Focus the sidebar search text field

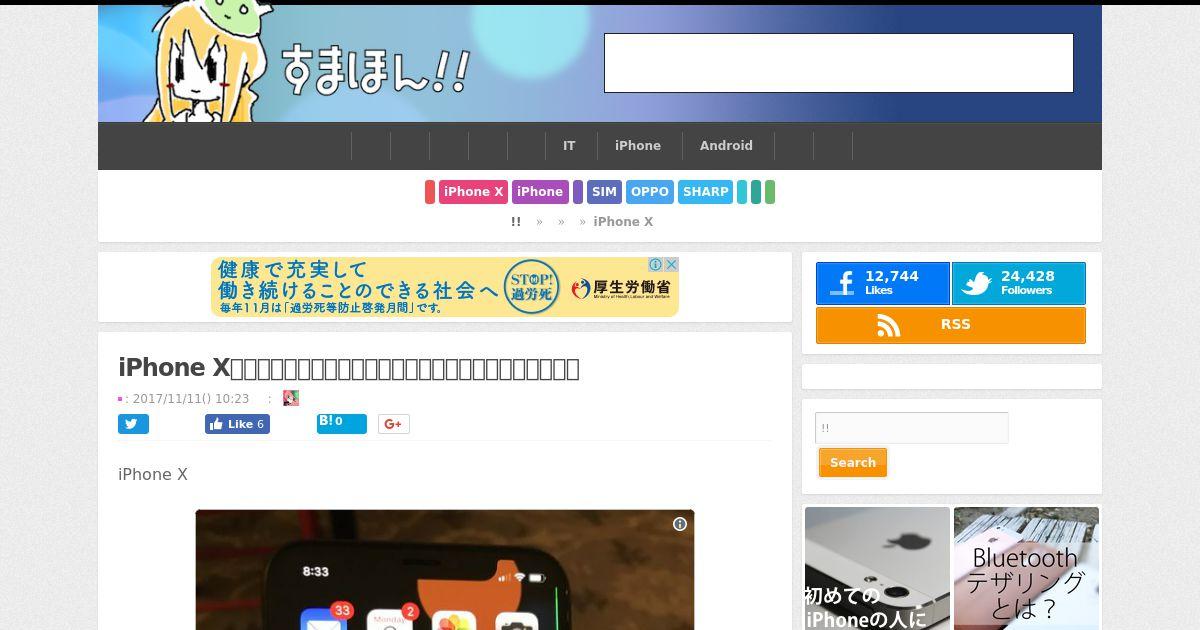click(x=911, y=428)
